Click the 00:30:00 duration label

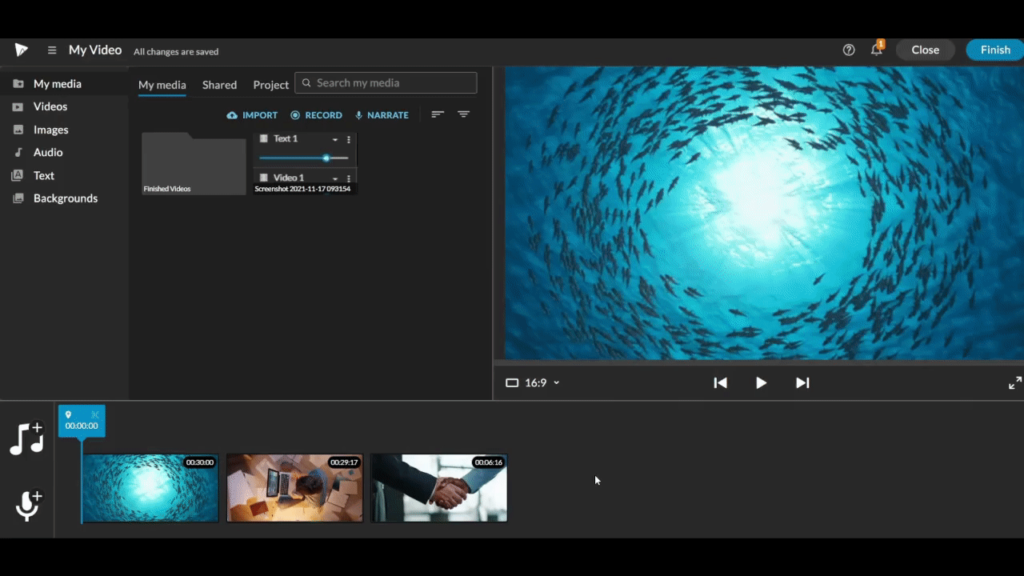(x=200, y=462)
